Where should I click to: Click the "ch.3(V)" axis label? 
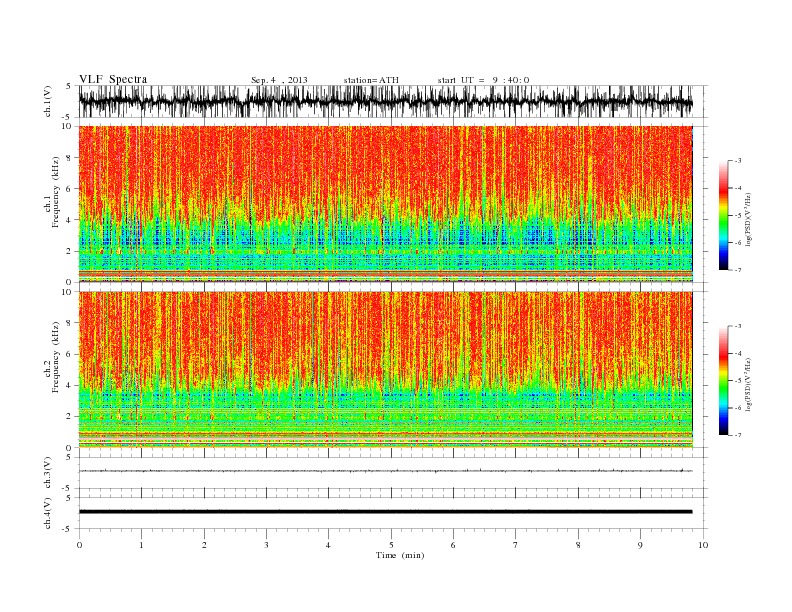(48, 473)
